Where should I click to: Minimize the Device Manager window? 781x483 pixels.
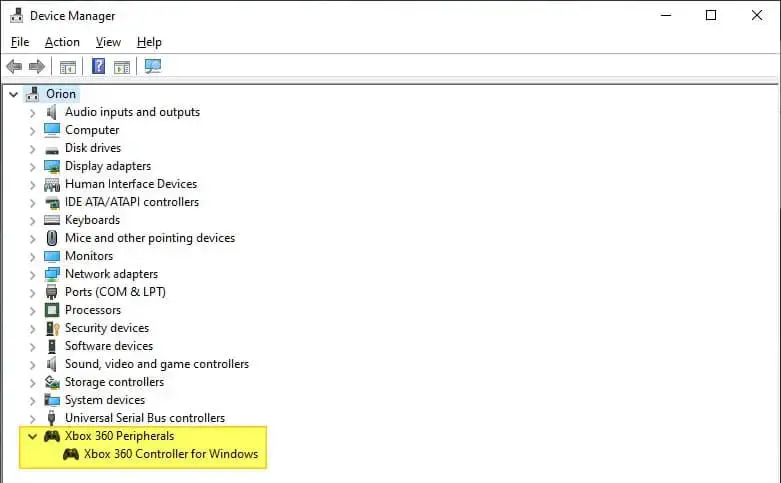[666, 15]
